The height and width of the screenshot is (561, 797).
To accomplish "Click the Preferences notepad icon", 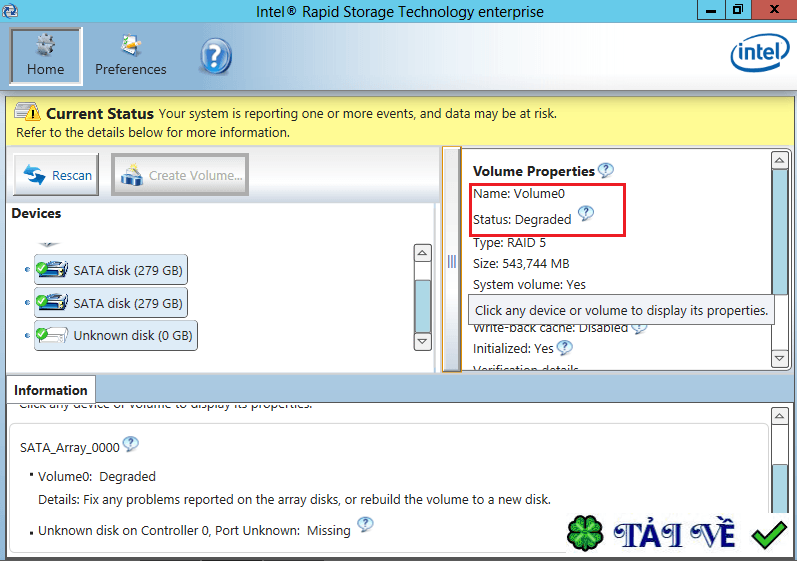I will 131,45.
